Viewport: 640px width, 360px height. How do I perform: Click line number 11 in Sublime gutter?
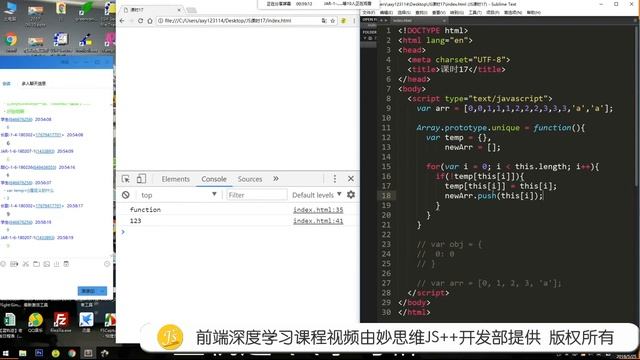click(x=386, y=128)
